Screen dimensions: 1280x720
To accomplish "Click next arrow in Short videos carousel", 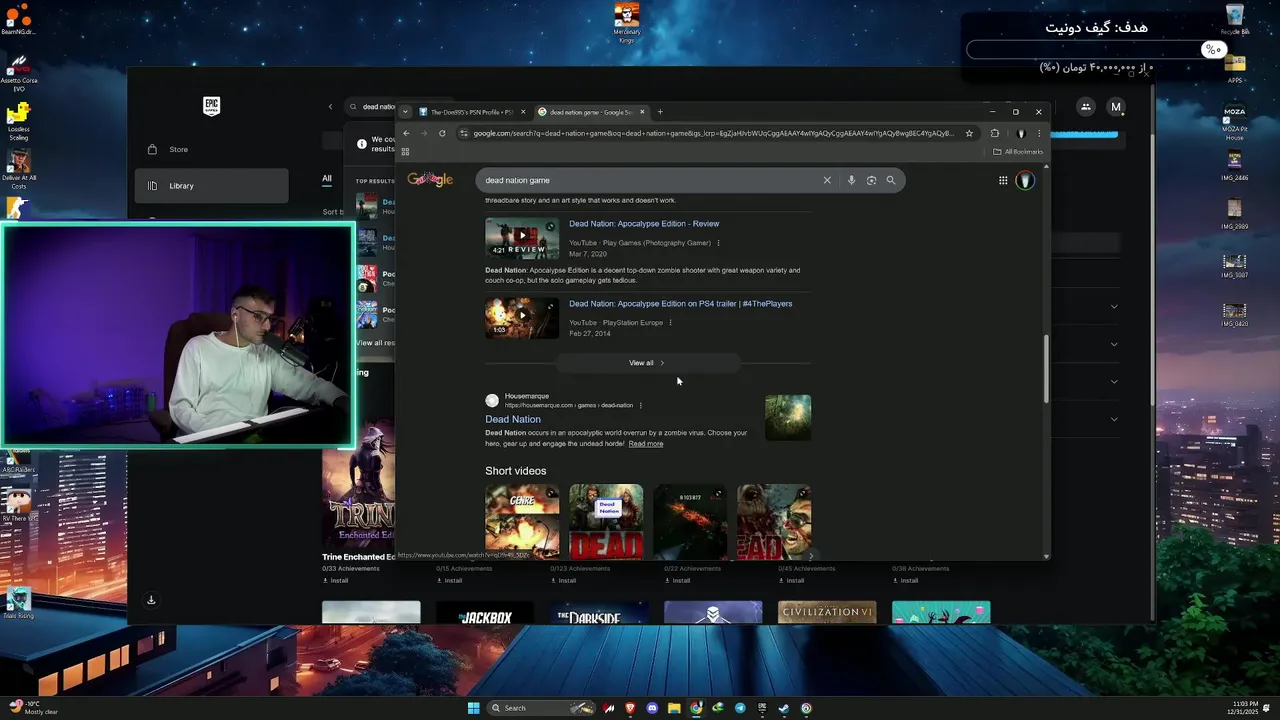I will coord(810,555).
